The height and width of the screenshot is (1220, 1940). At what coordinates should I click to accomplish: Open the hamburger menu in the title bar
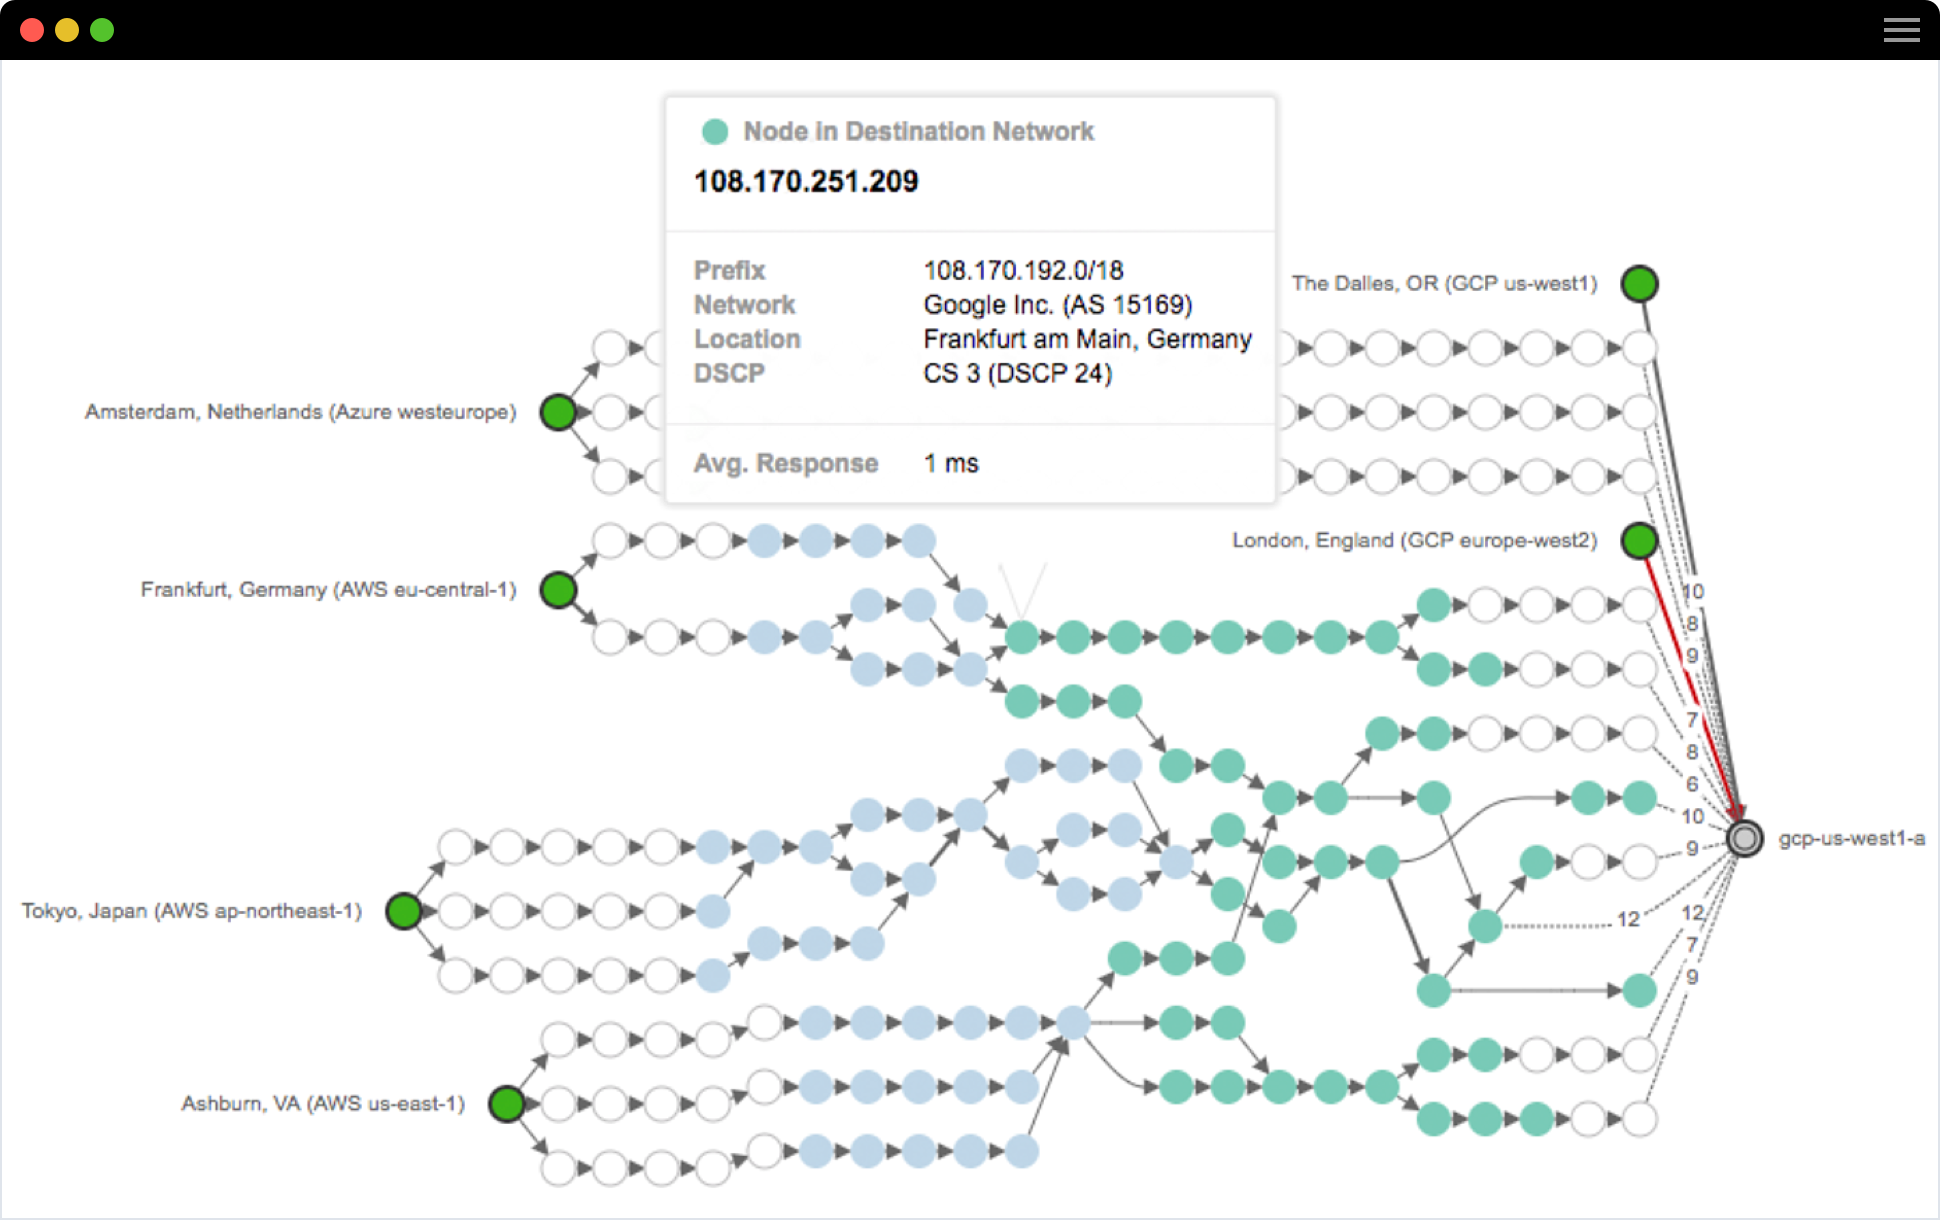coord(1901,30)
